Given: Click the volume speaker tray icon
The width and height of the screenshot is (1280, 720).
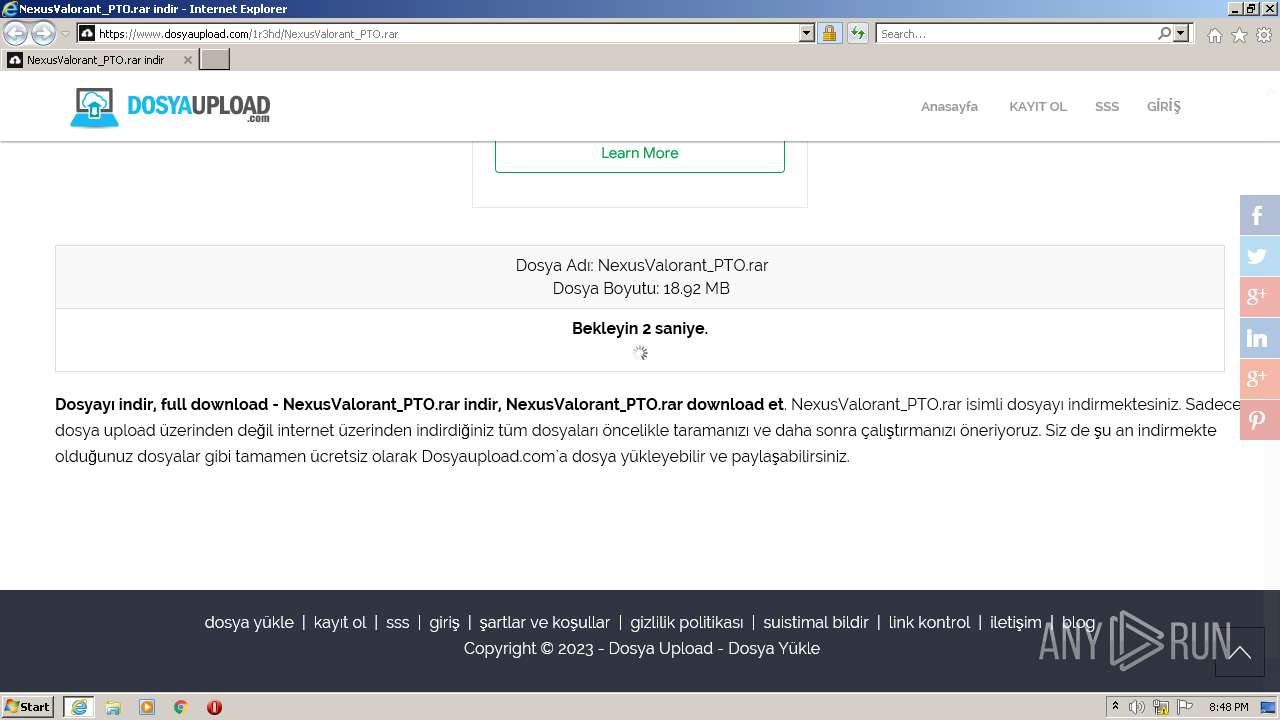Looking at the screenshot, I should click(x=1137, y=707).
